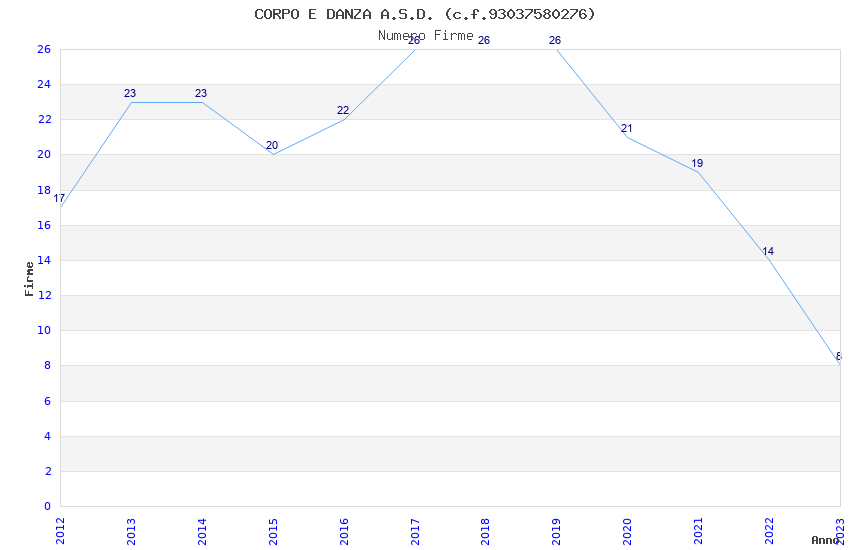Click the y-axis value 10
The width and height of the screenshot is (850, 550).
click(x=44, y=330)
